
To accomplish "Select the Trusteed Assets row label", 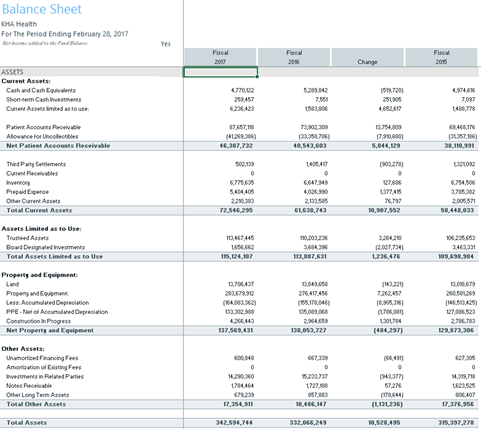I will pos(27,238).
